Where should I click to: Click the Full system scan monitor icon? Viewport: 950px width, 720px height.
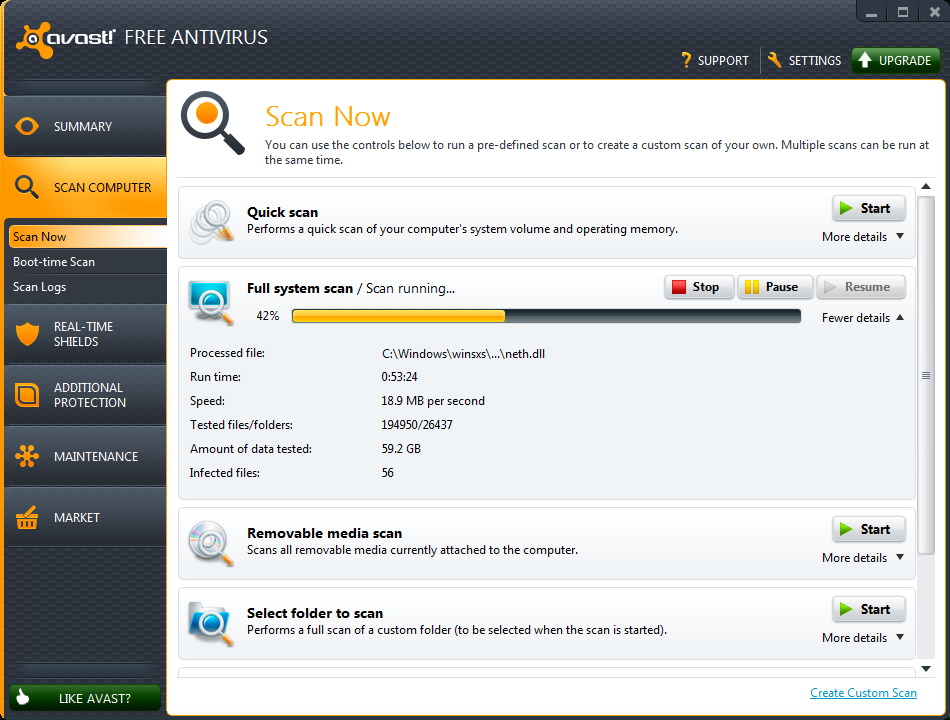210,302
